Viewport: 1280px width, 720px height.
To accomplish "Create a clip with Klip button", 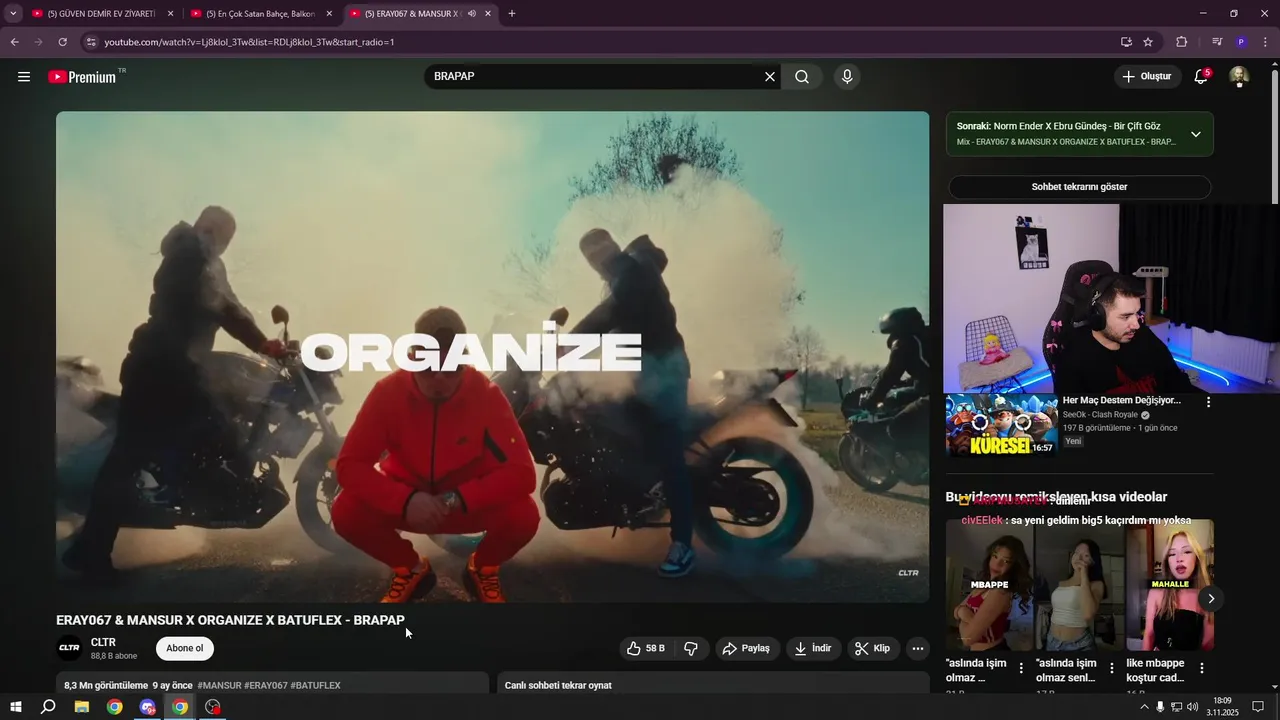I will click(x=872, y=648).
